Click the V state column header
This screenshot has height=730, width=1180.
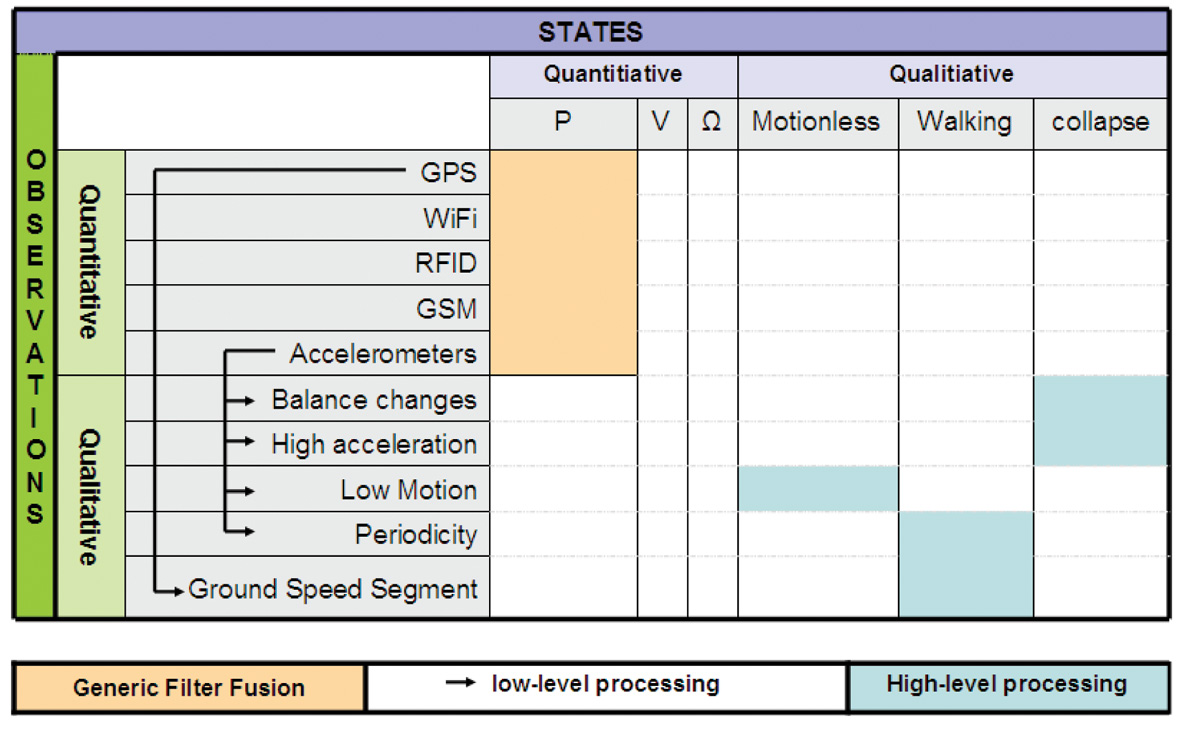click(661, 124)
